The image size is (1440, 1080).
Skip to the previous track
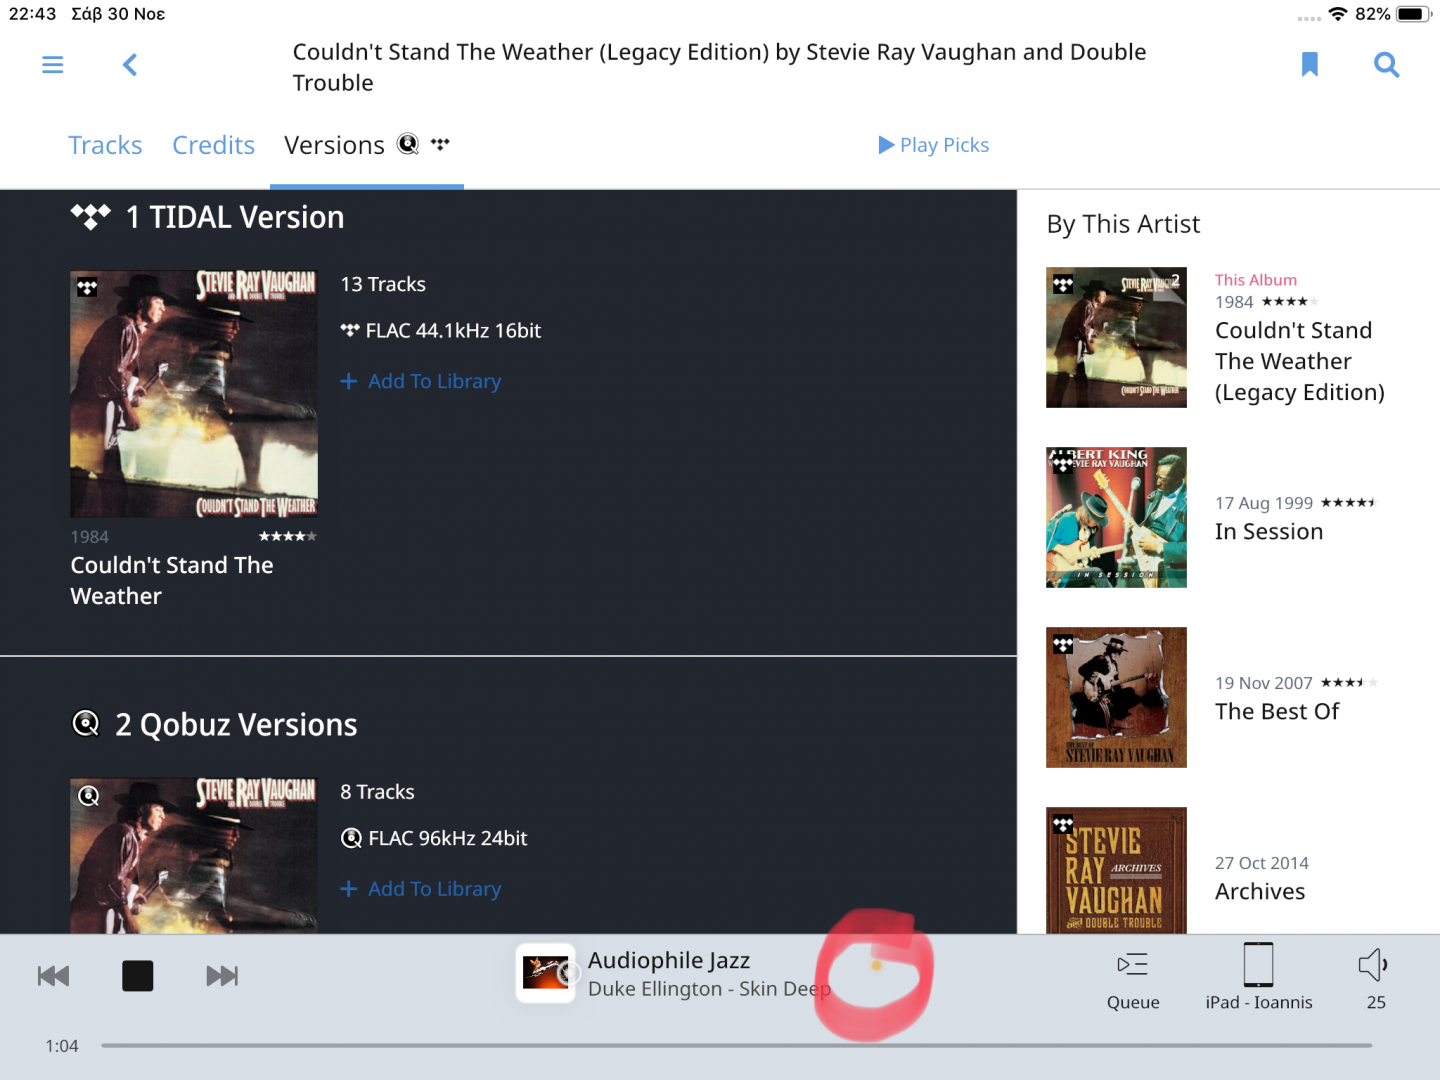pyautogui.click(x=53, y=976)
